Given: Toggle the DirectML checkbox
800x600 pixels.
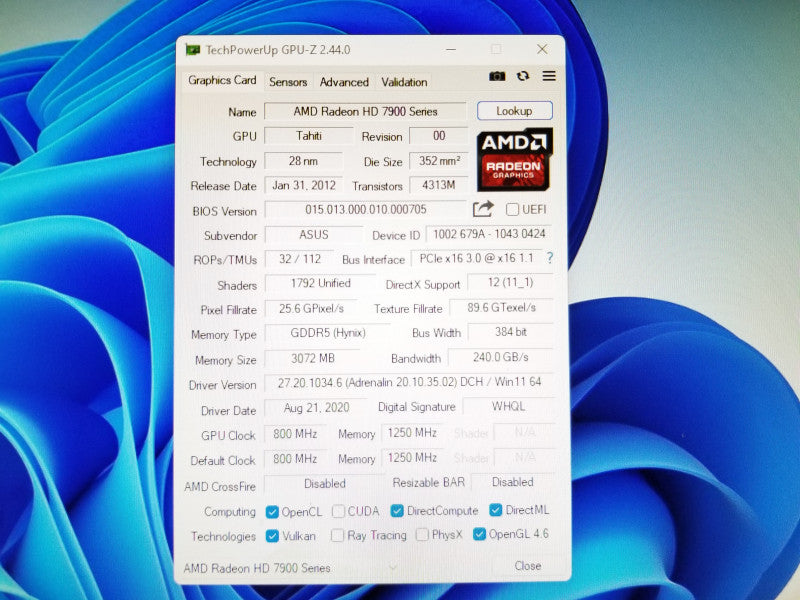Looking at the screenshot, I should pyautogui.click(x=495, y=510).
